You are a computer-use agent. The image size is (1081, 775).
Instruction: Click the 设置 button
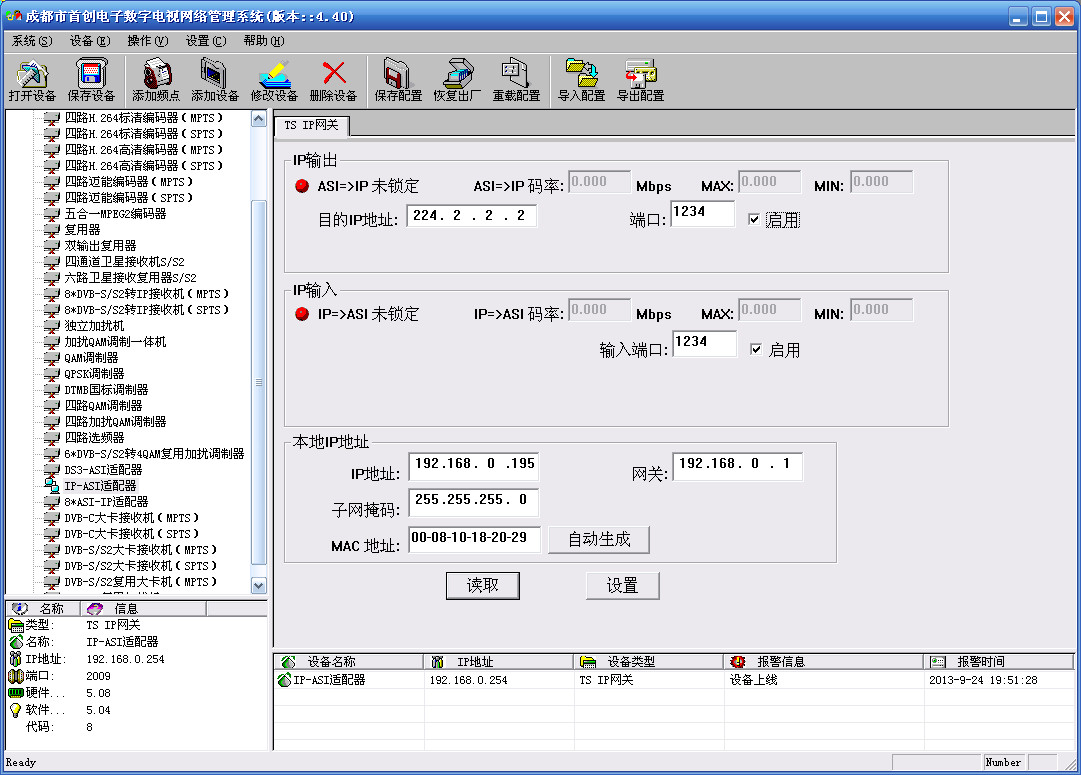pyautogui.click(x=623, y=586)
